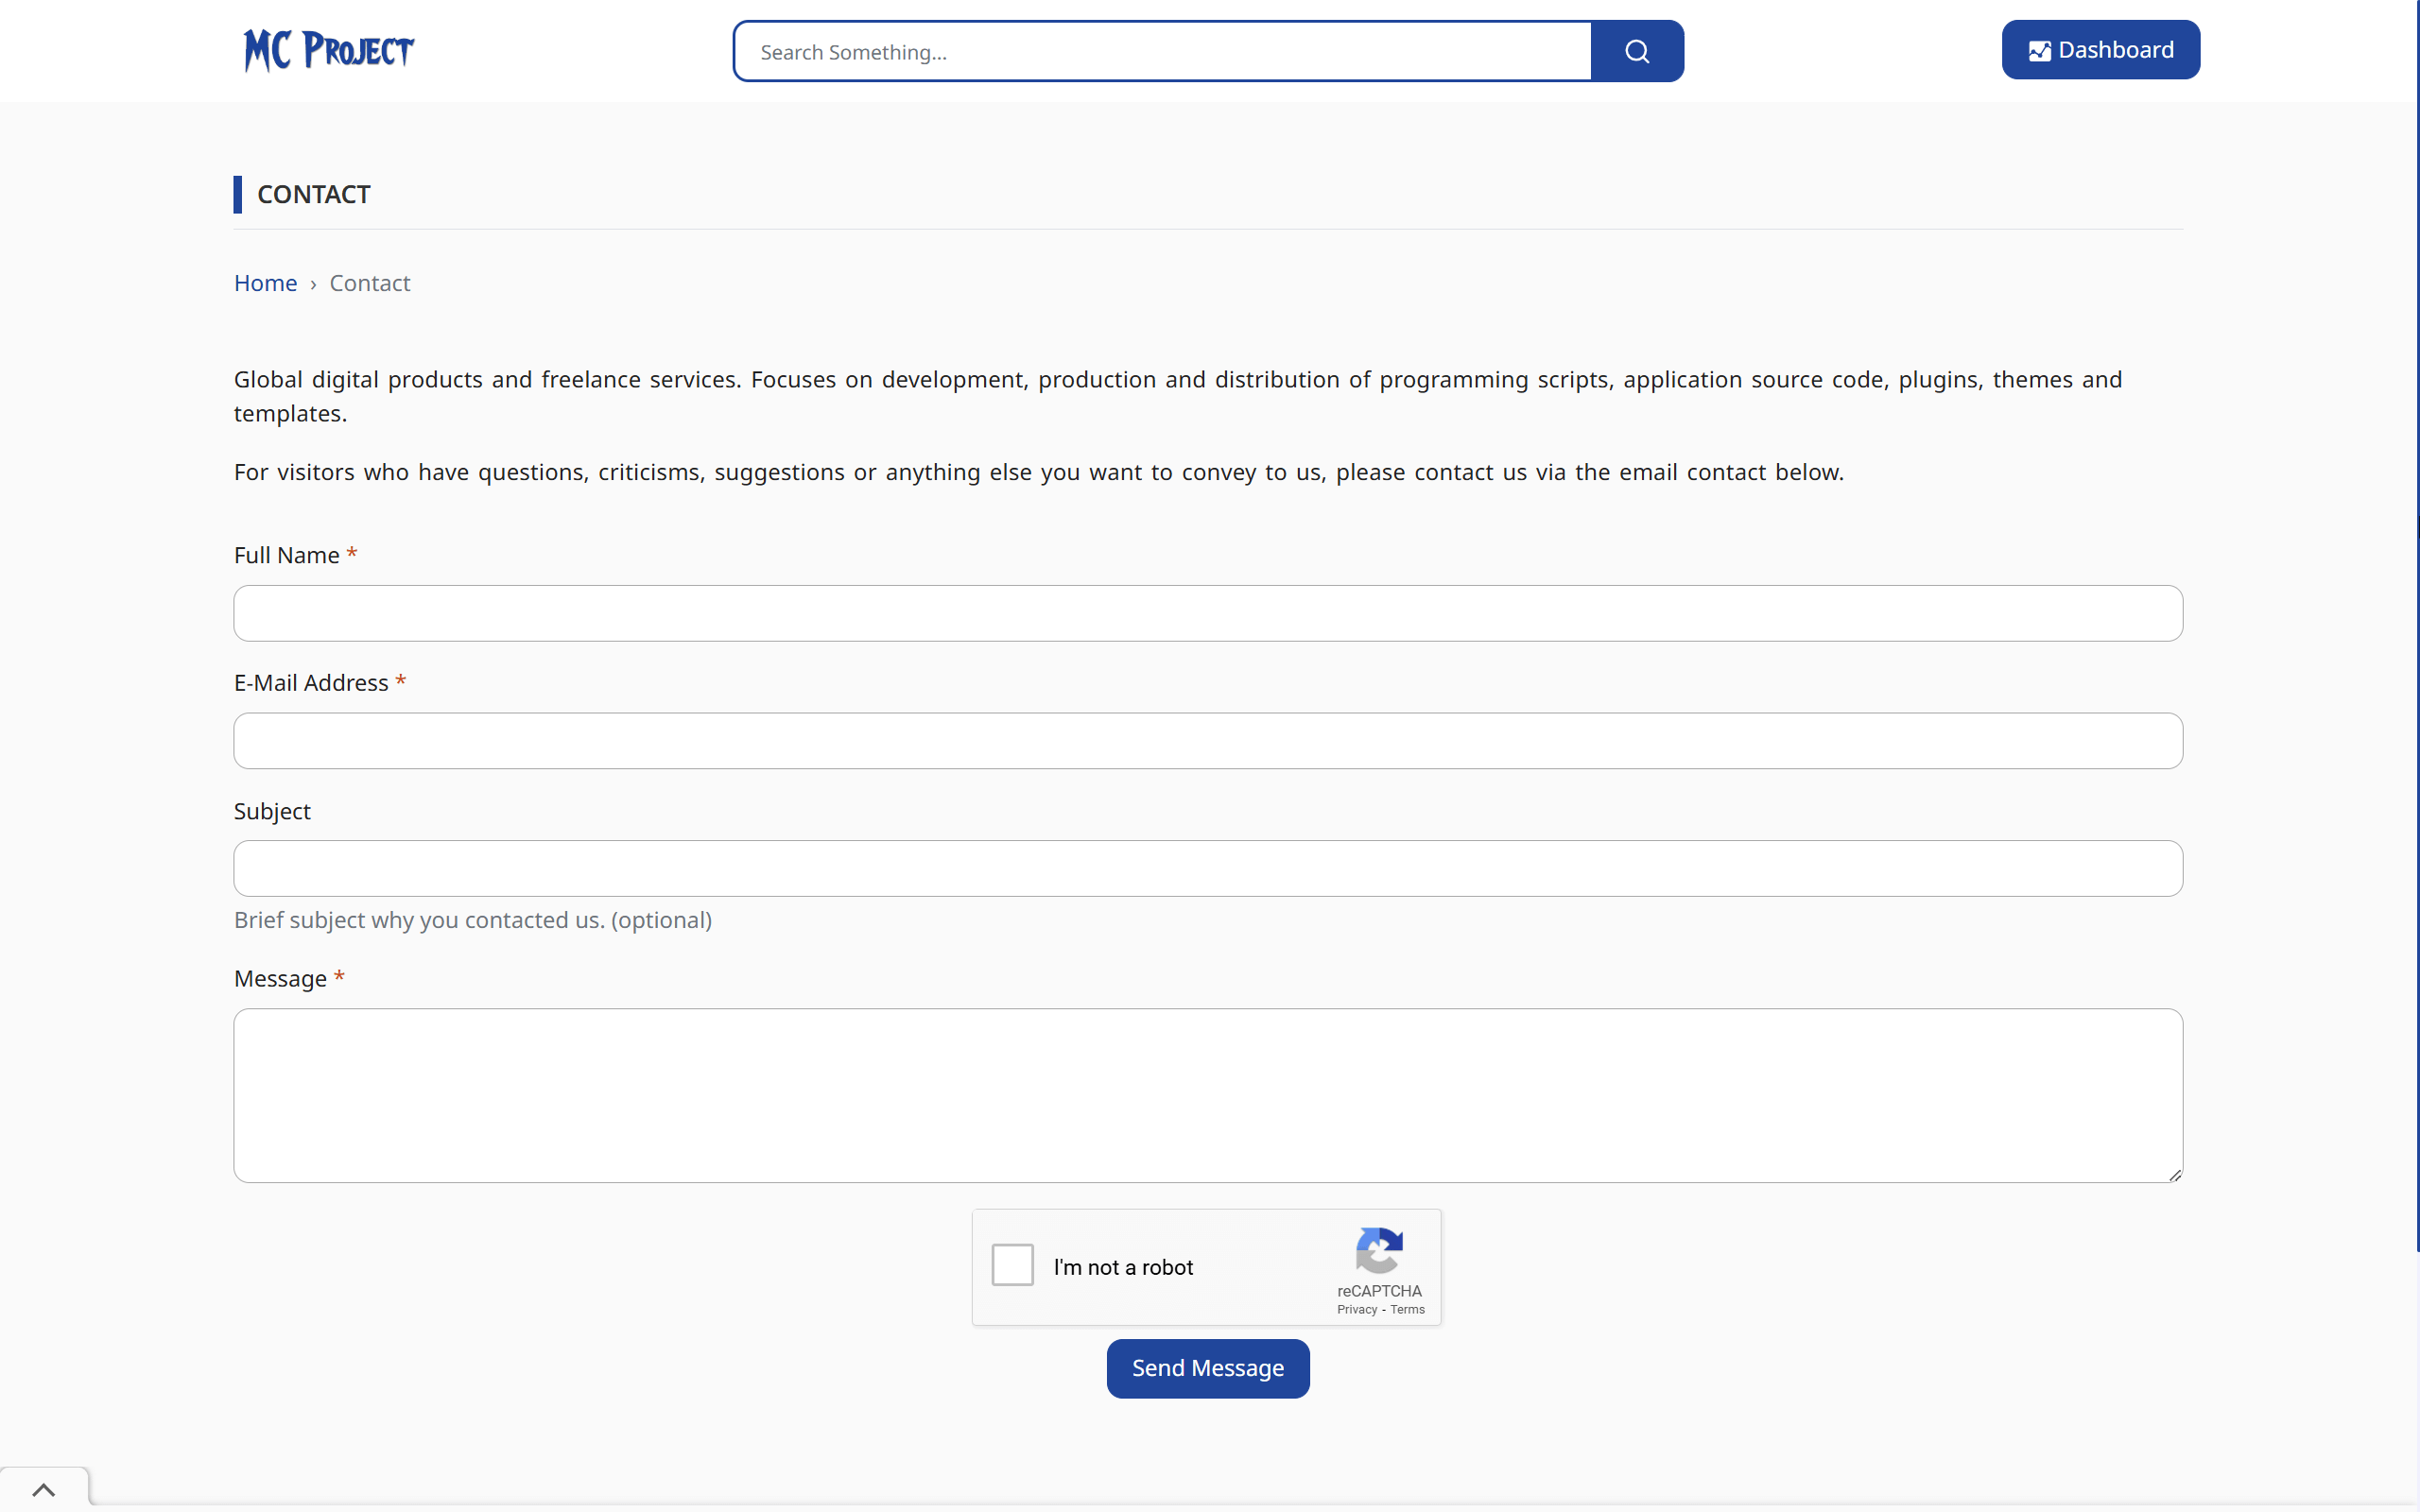Click the Subject label
This screenshot has width=2420, height=1512.
[x=272, y=811]
